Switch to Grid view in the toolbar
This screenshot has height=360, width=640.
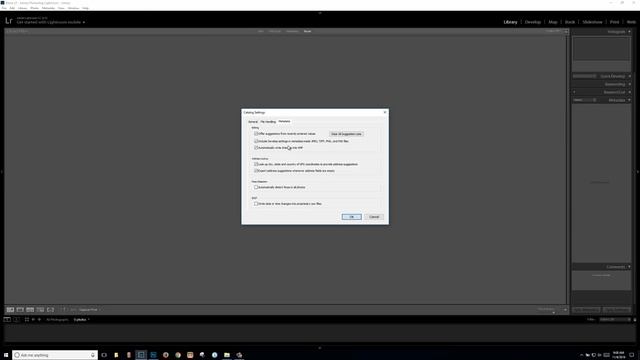pos(10,310)
